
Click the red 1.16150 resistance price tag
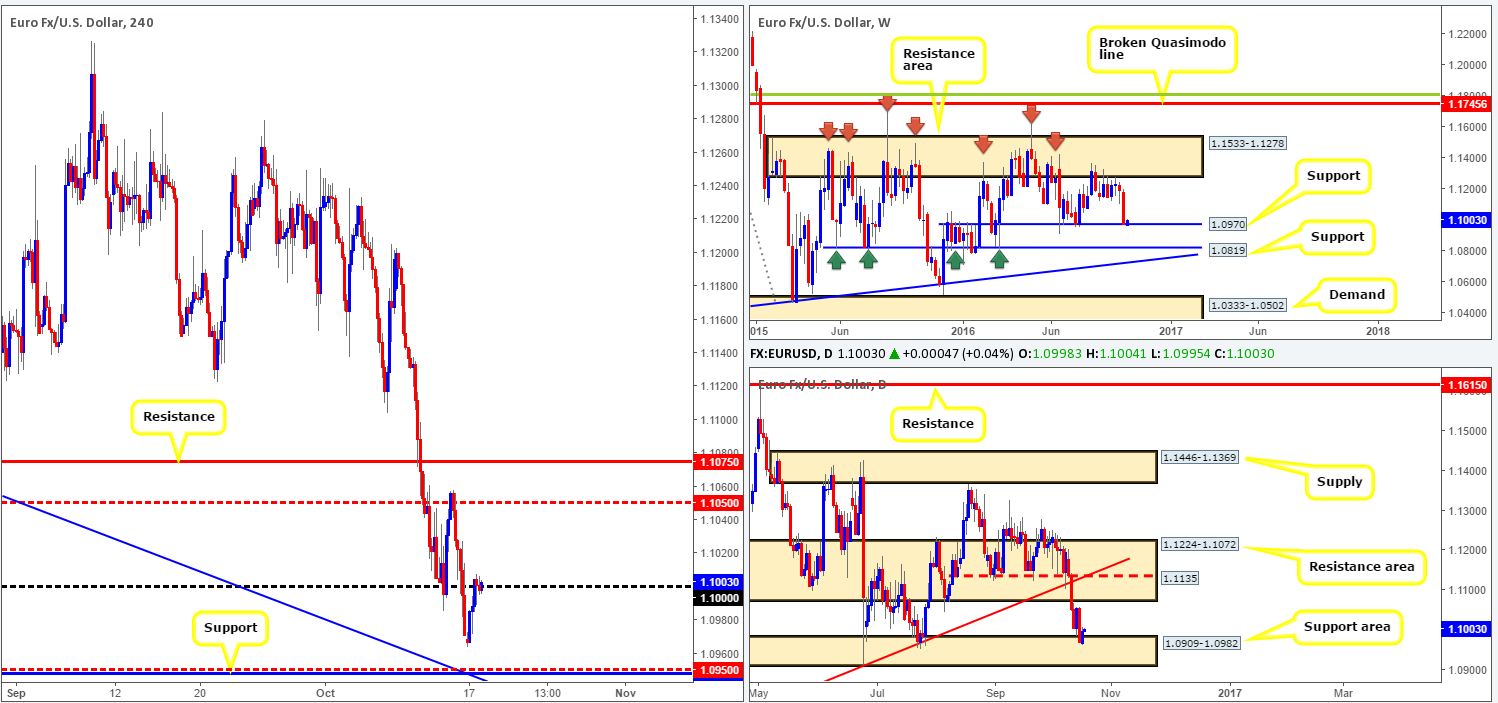[x=1466, y=384]
